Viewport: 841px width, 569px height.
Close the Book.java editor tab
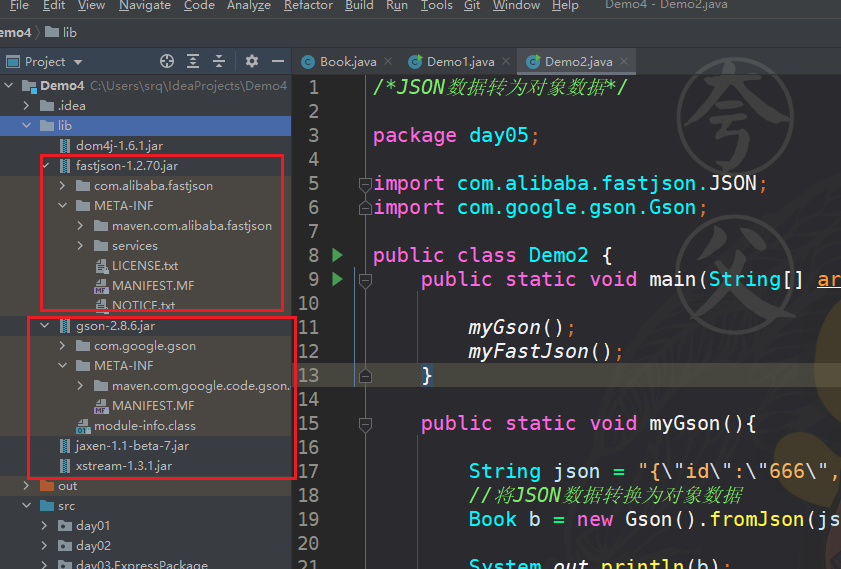pyautogui.click(x=388, y=61)
